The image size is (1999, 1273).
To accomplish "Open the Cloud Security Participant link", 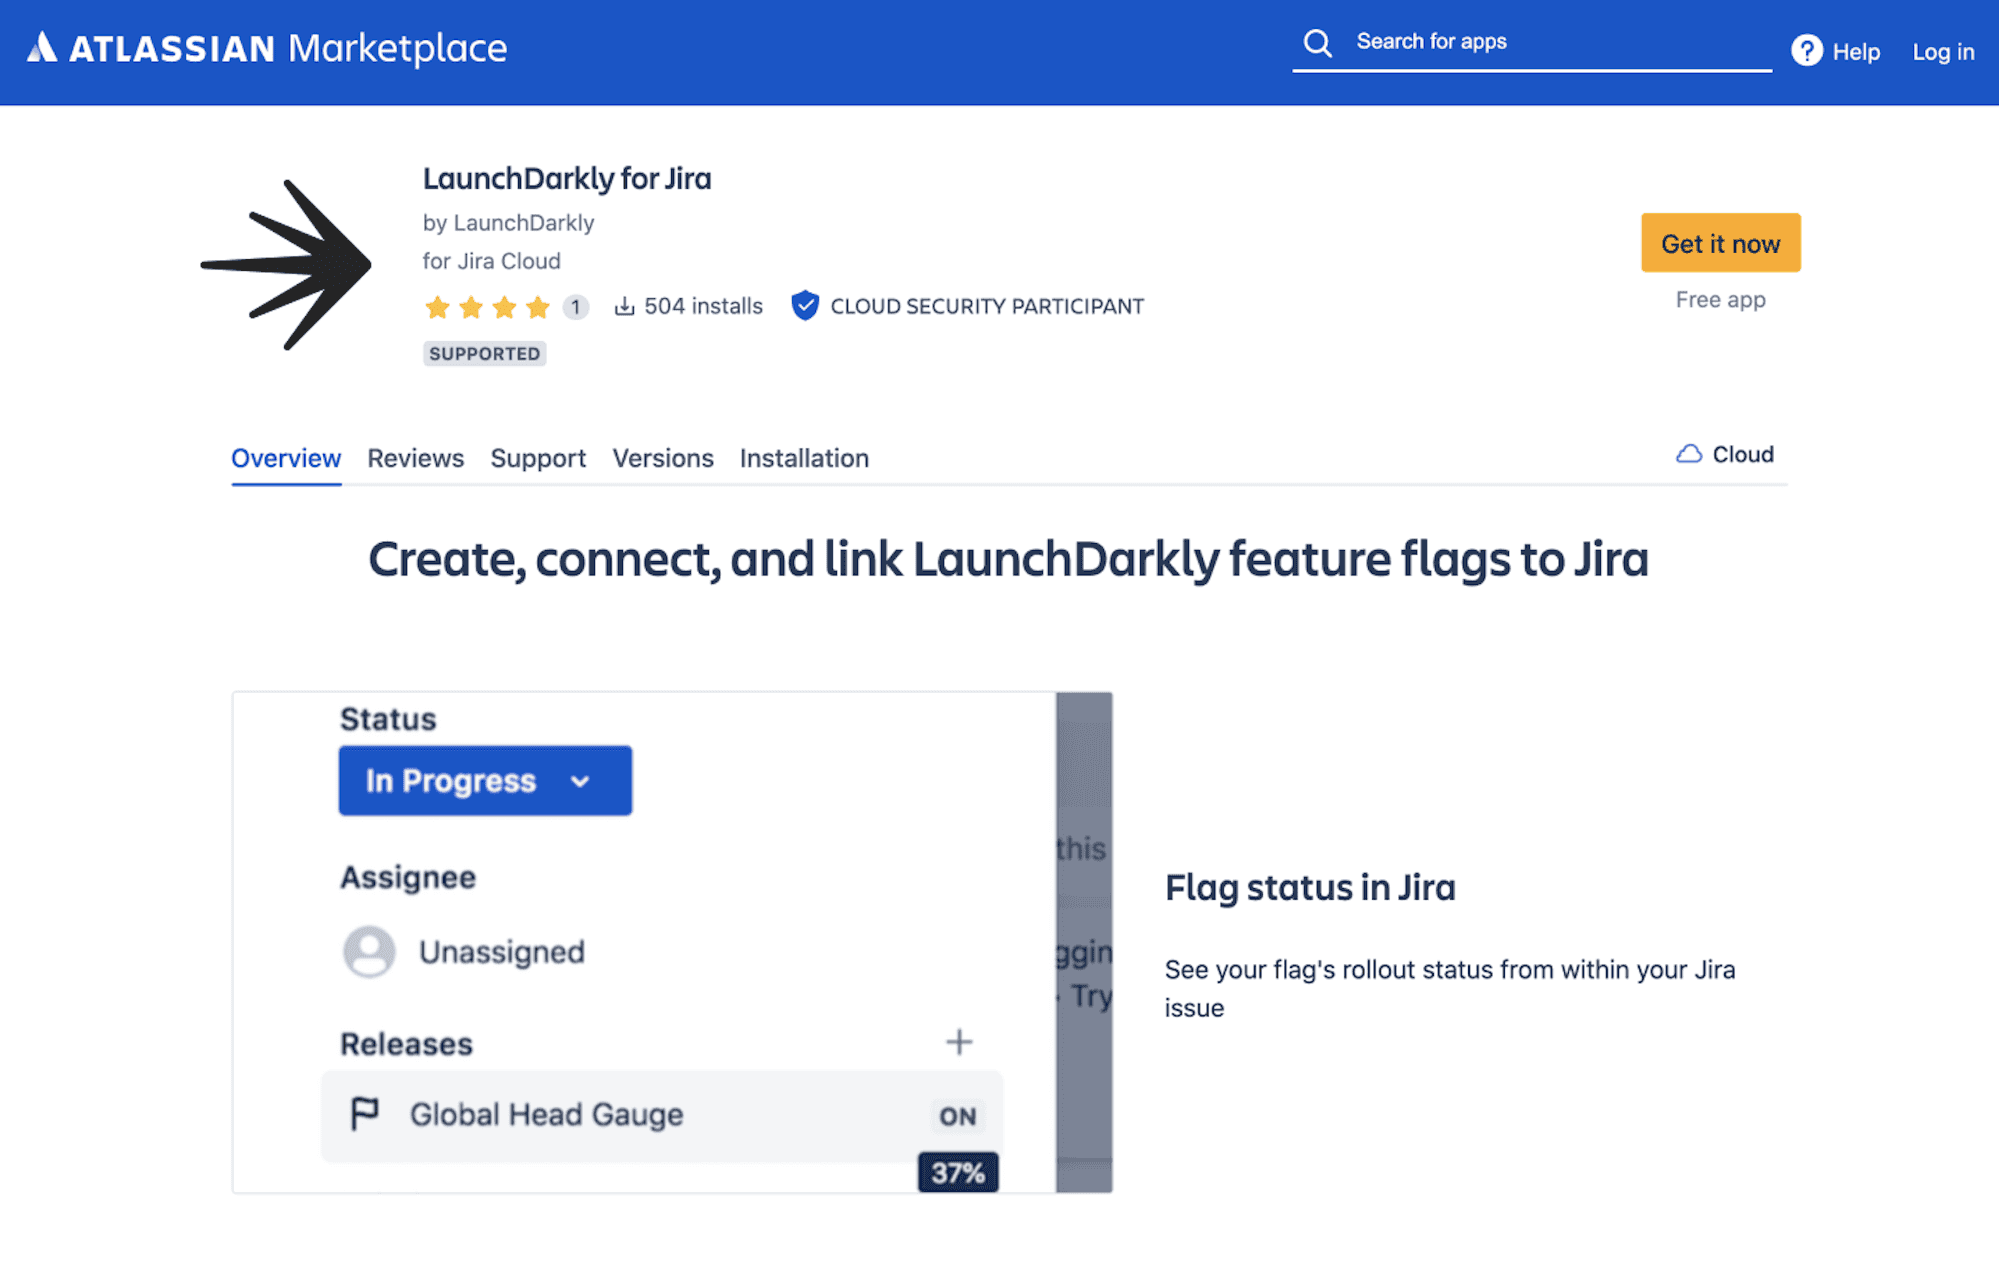I will tap(987, 306).
